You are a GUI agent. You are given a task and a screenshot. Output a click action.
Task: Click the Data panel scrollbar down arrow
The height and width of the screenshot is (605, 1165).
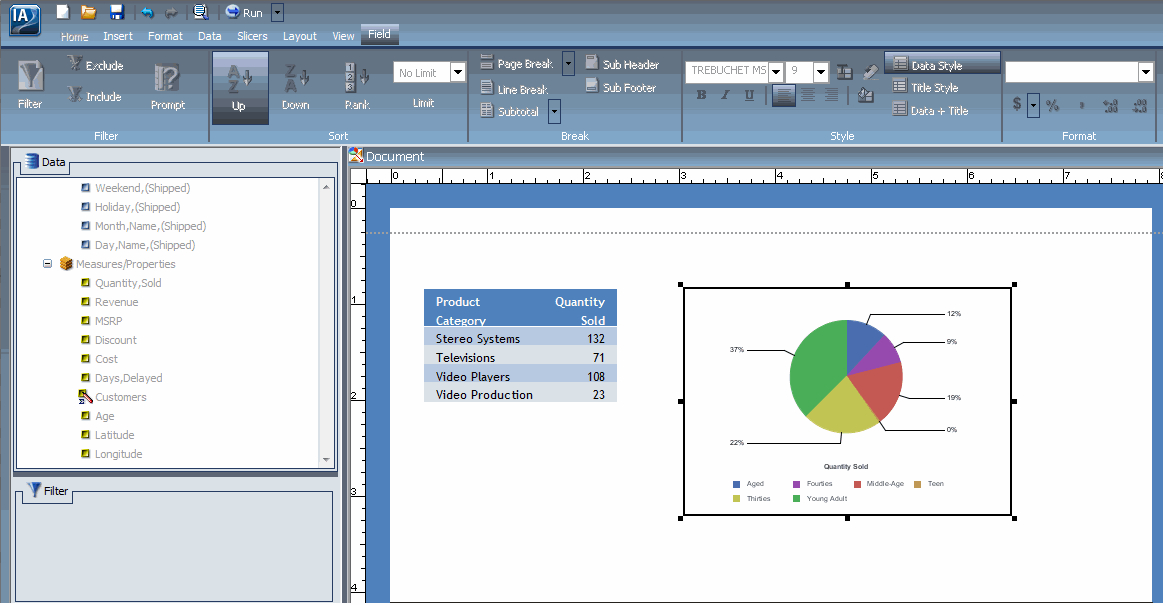(326, 460)
